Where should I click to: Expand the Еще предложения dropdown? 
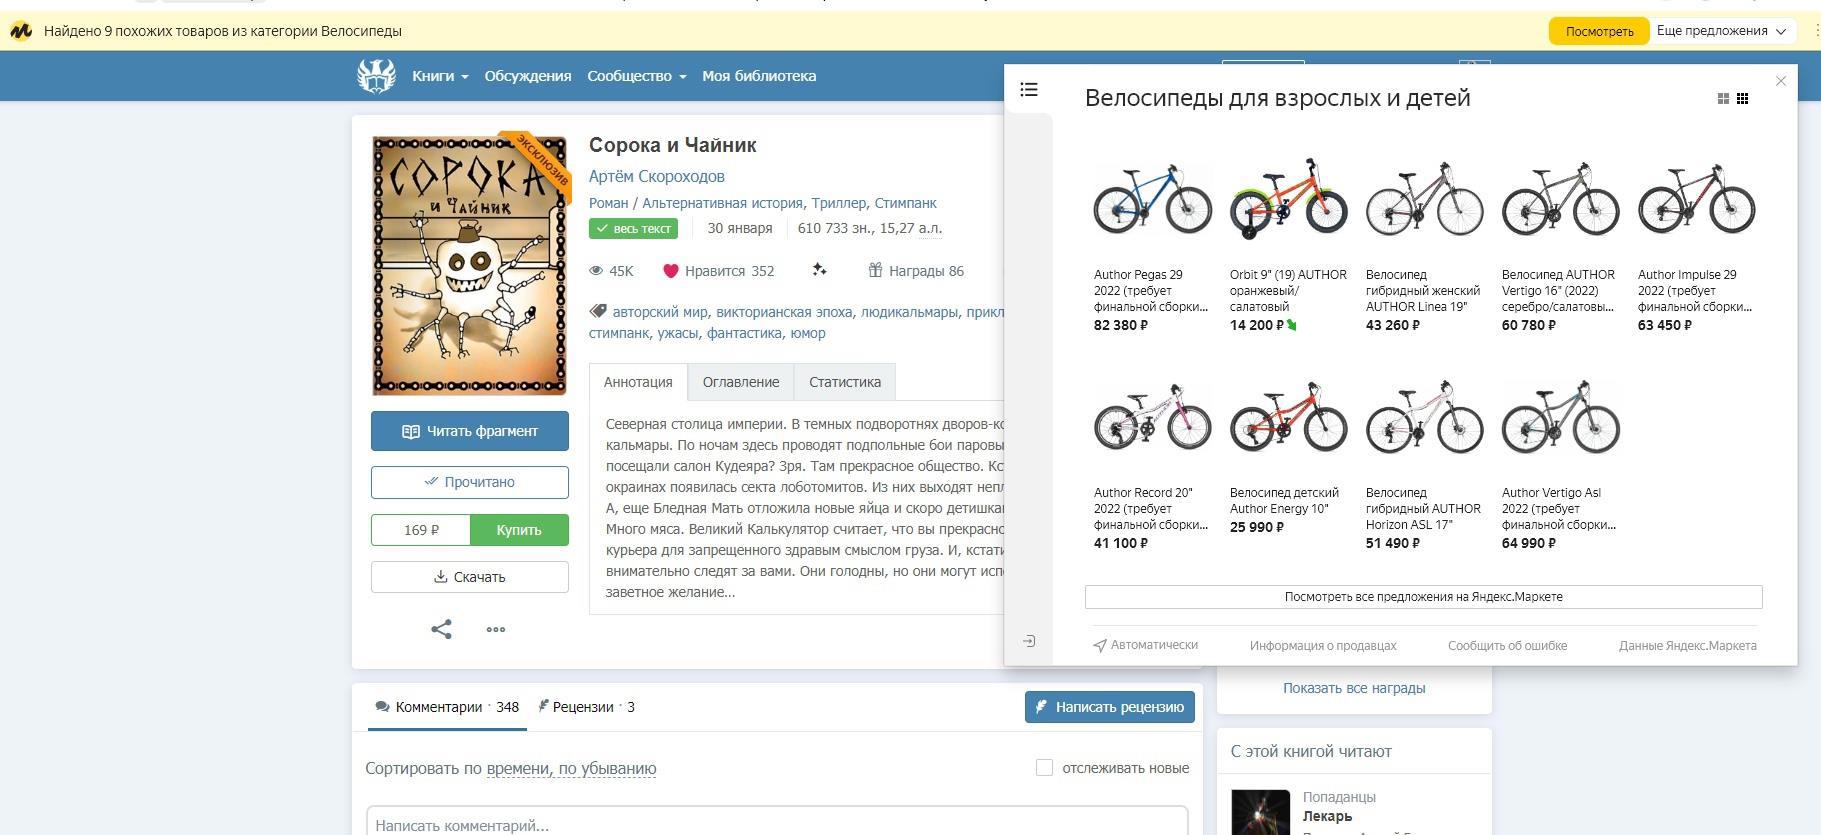coord(1722,31)
